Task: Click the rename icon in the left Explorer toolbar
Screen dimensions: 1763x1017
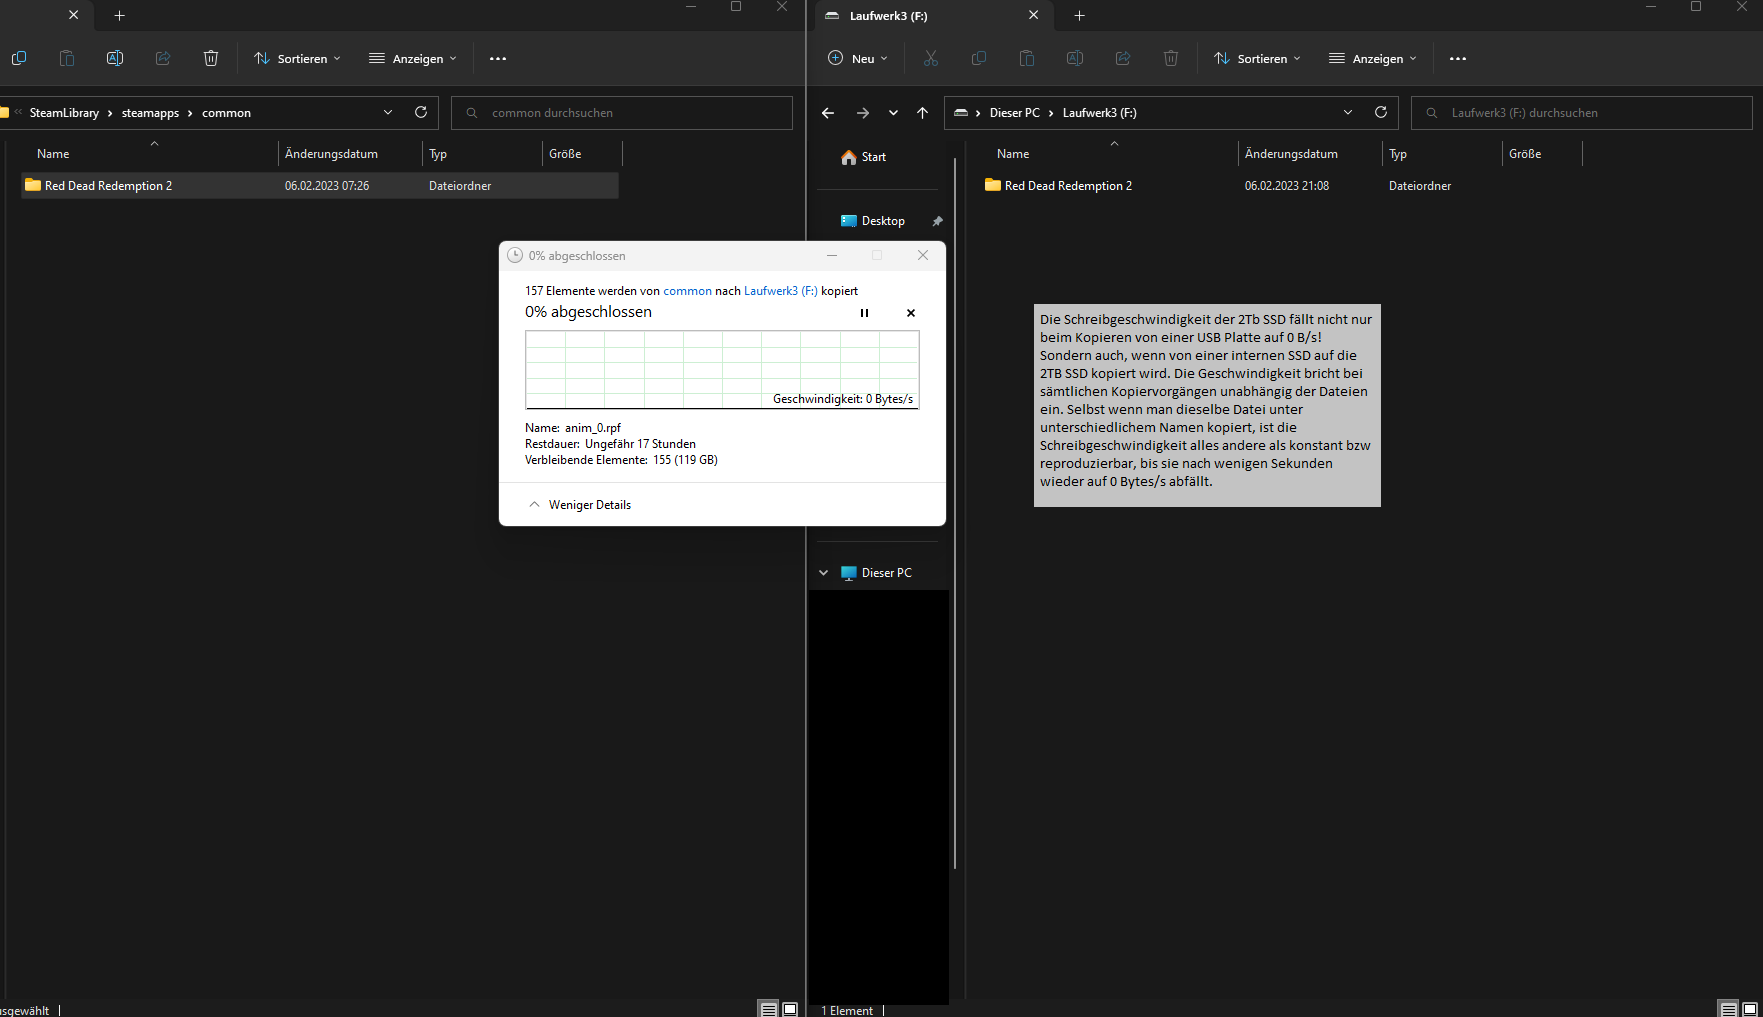Action: point(115,58)
